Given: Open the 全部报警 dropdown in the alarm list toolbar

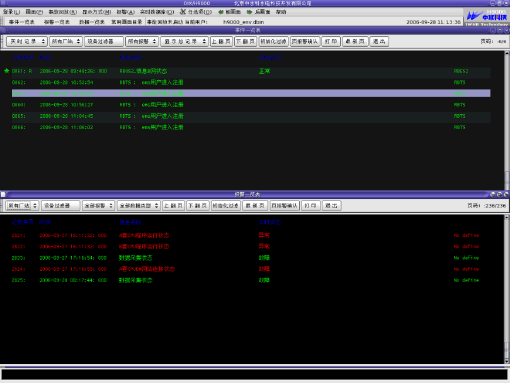Looking at the screenshot, I should click(x=98, y=206).
